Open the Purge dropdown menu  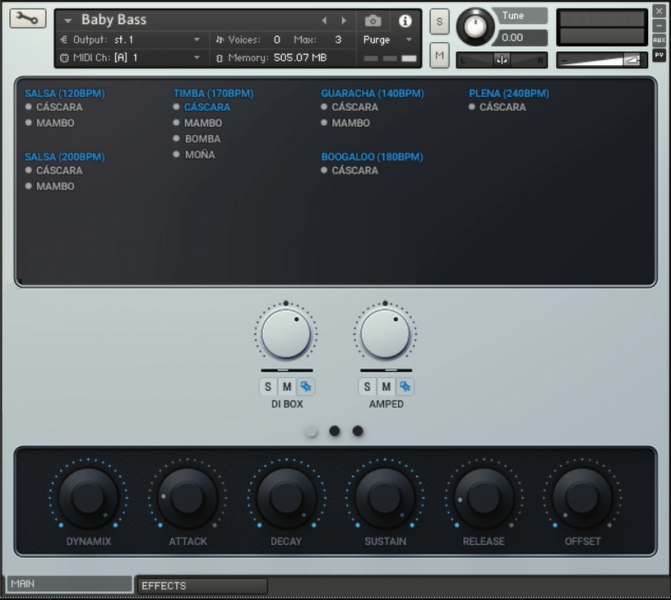(388, 40)
